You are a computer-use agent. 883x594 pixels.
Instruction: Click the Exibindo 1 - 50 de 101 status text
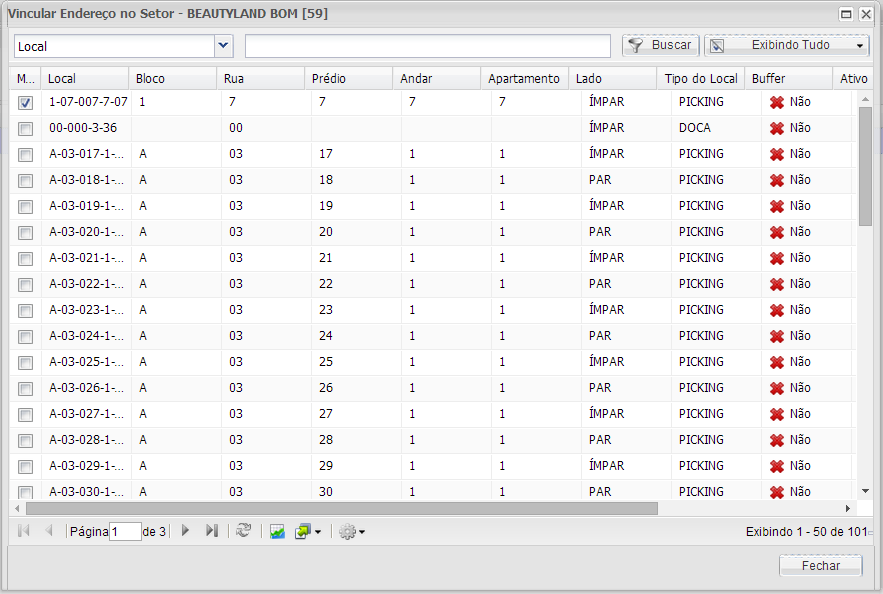point(806,532)
